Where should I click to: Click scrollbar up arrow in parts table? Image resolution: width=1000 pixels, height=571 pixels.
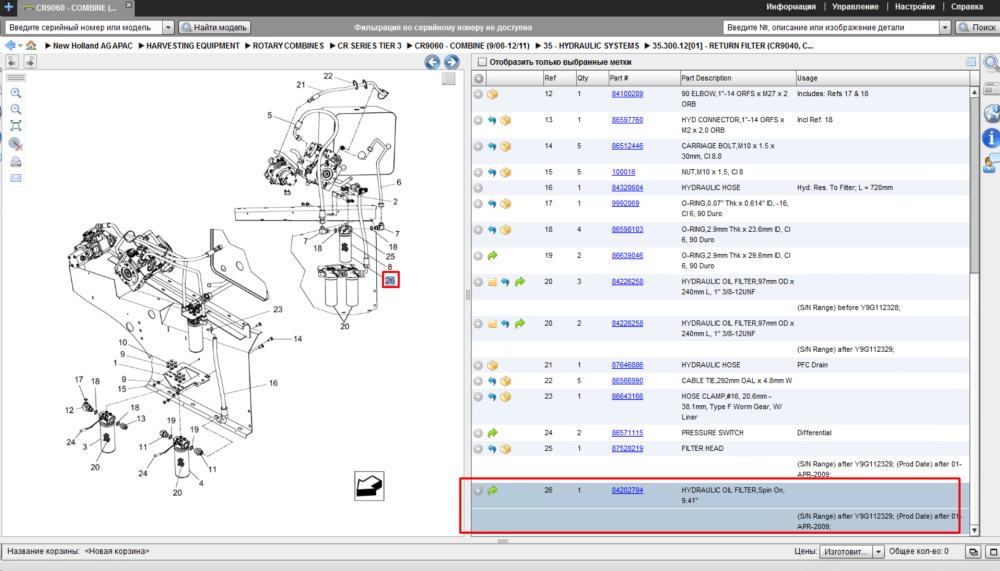[974, 93]
